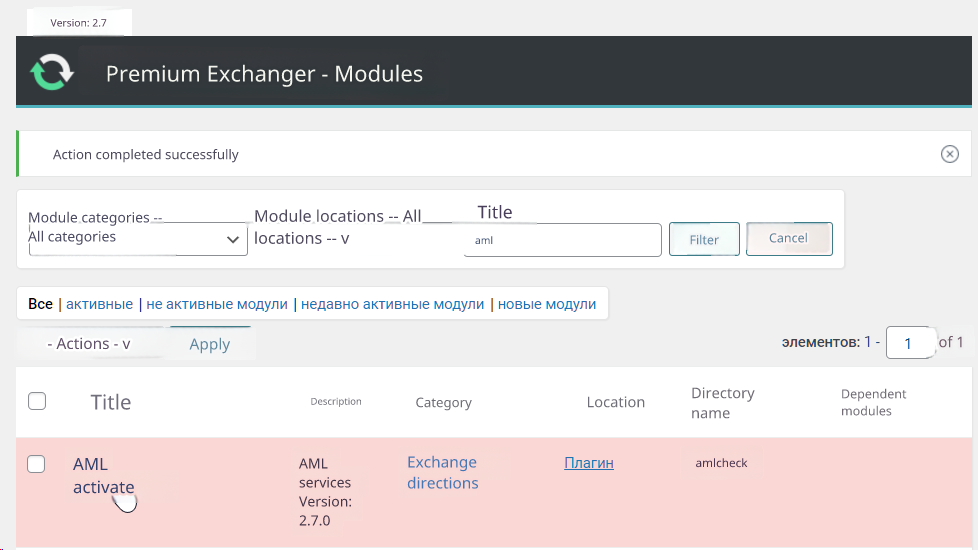Open the bulk Actions dropdown

pyautogui.click(x=90, y=344)
